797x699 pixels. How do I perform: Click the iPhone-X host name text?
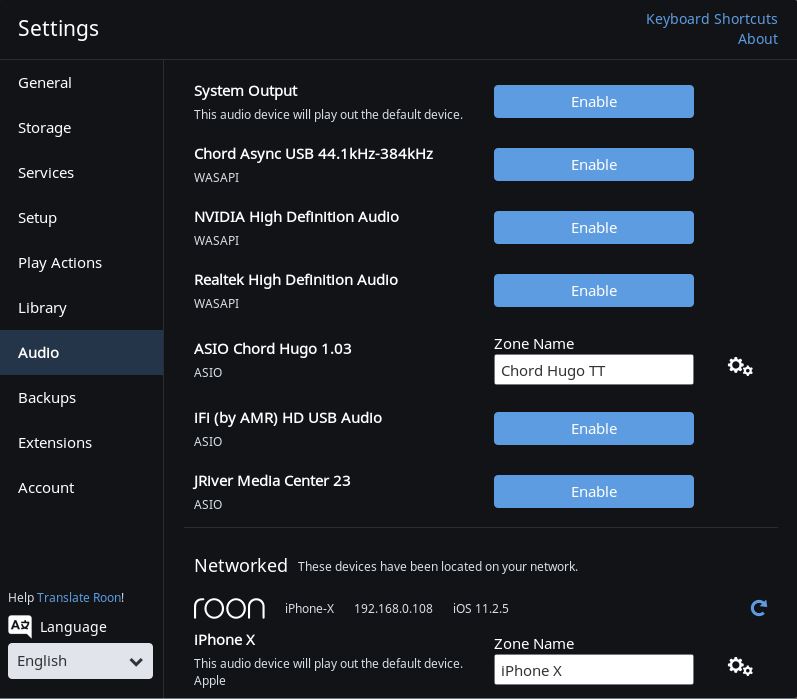310,609
